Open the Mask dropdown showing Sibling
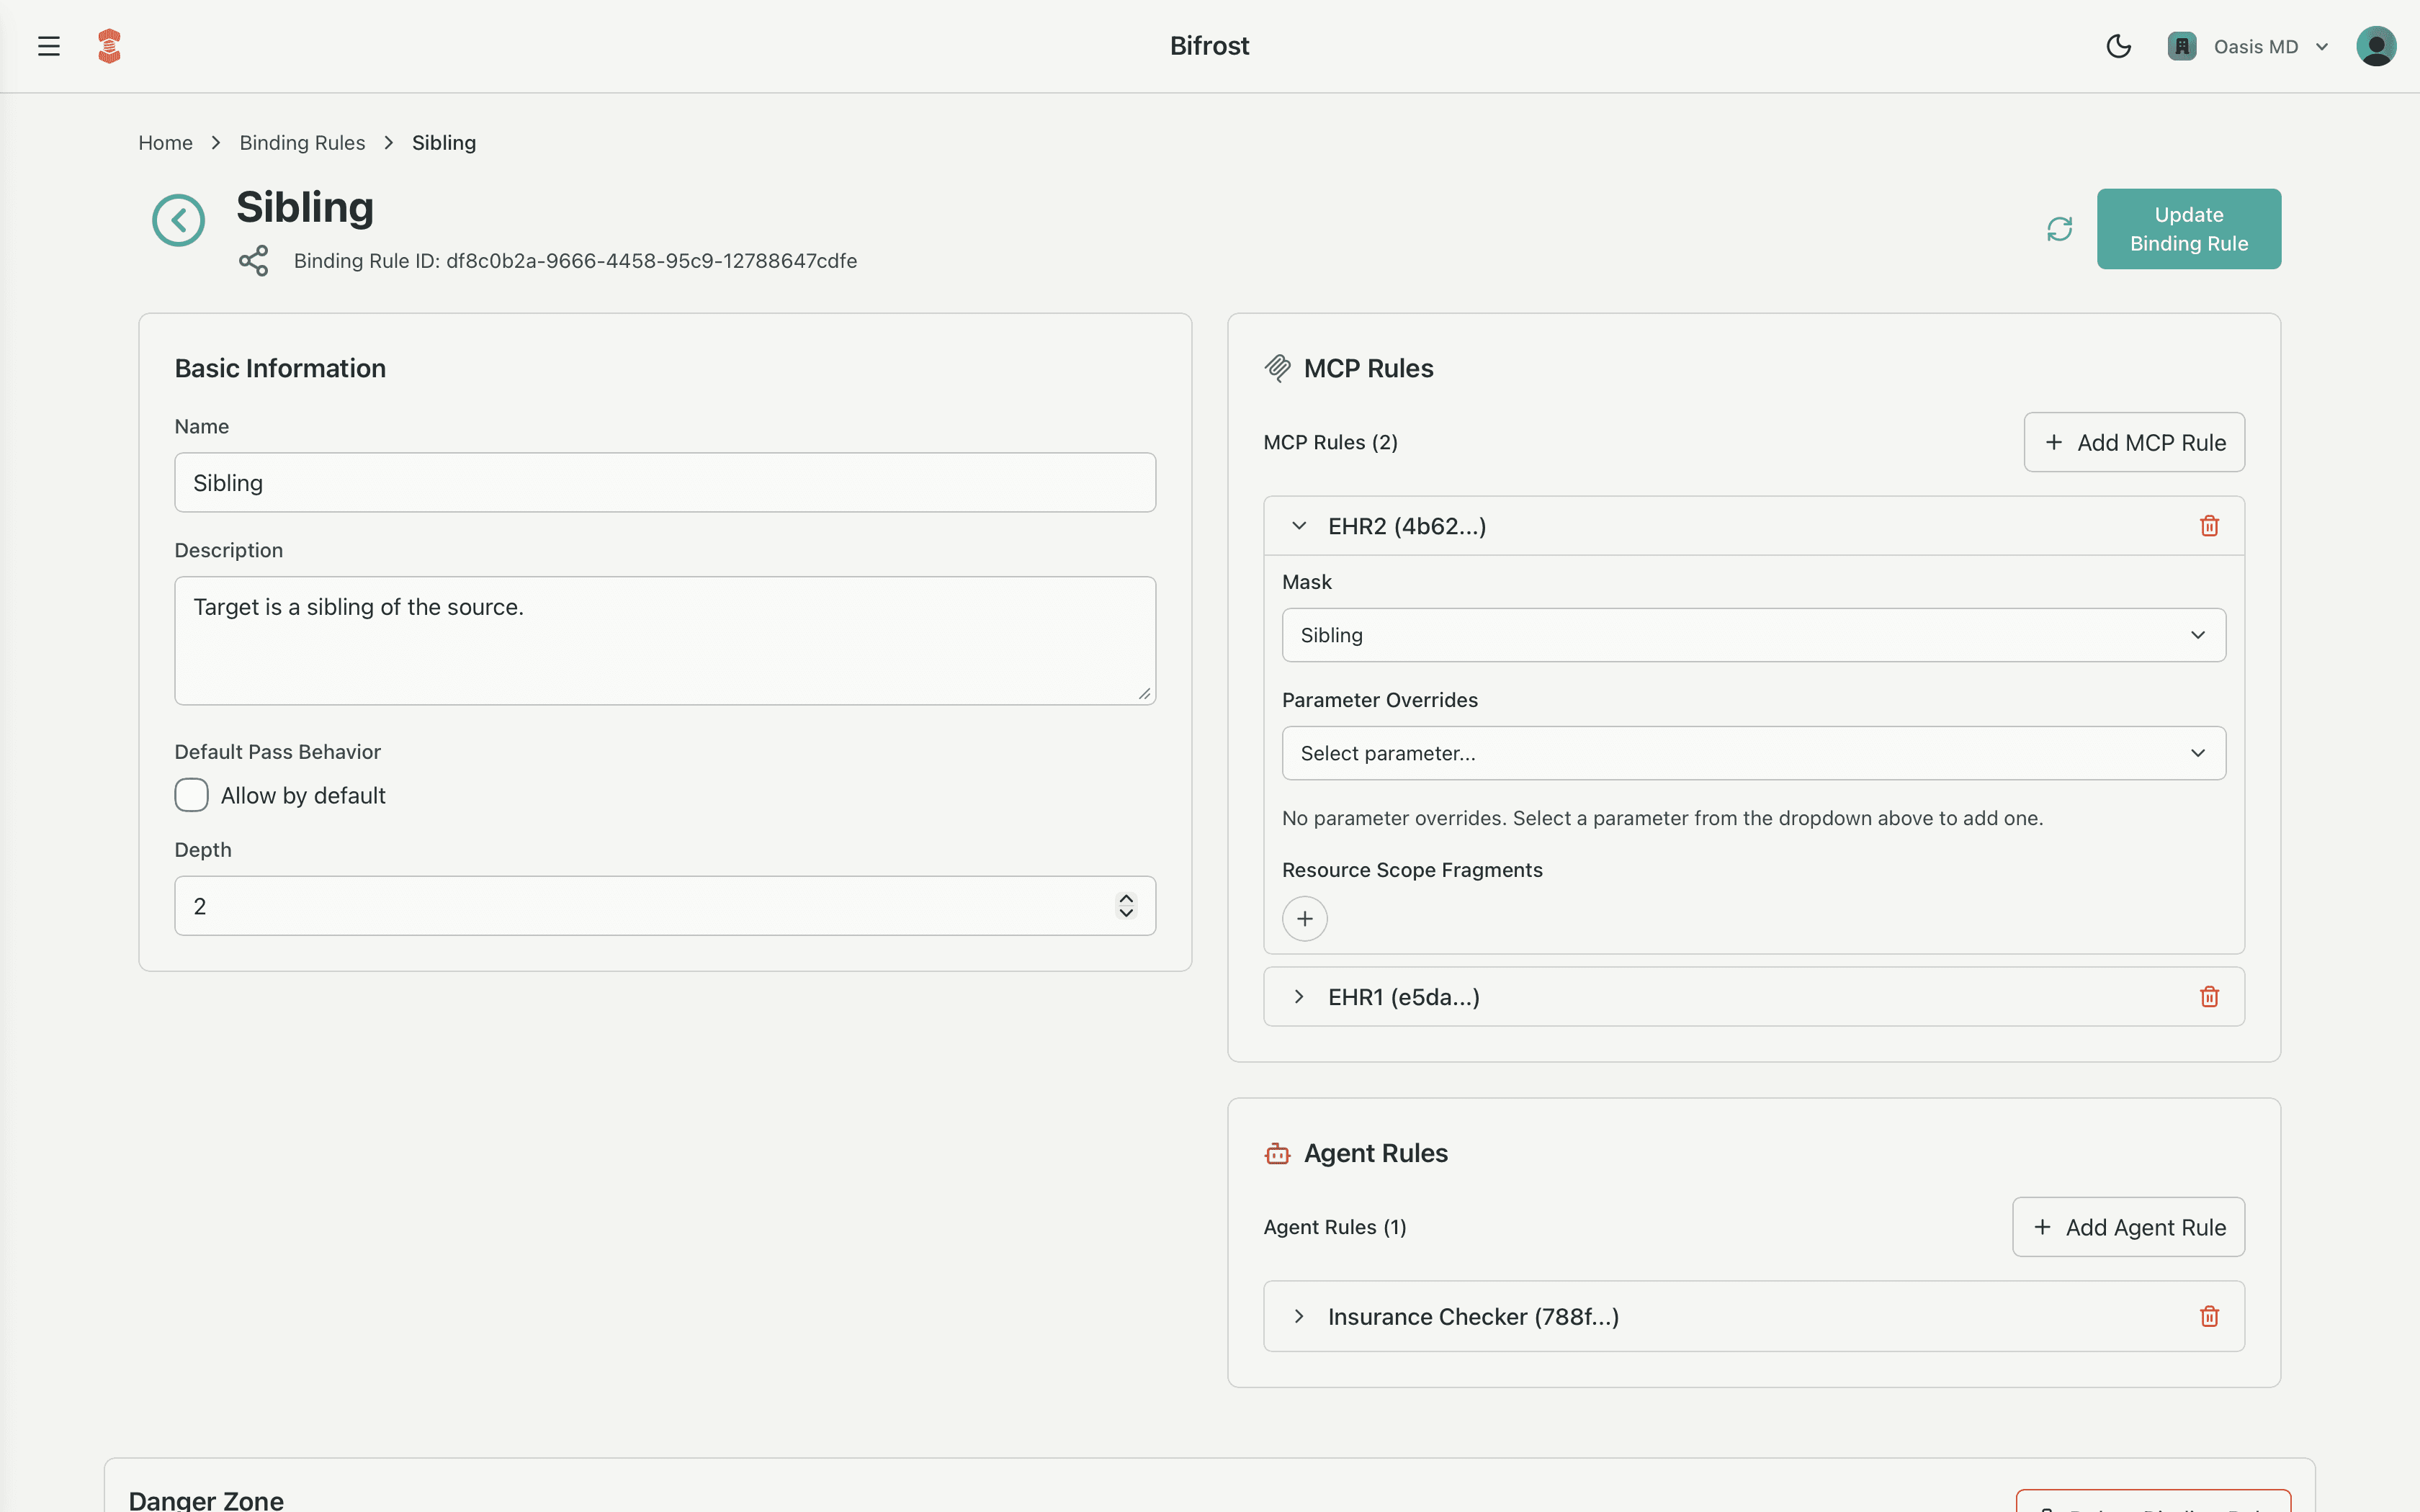The image size is (2420, 1512). coord(1753,635)
